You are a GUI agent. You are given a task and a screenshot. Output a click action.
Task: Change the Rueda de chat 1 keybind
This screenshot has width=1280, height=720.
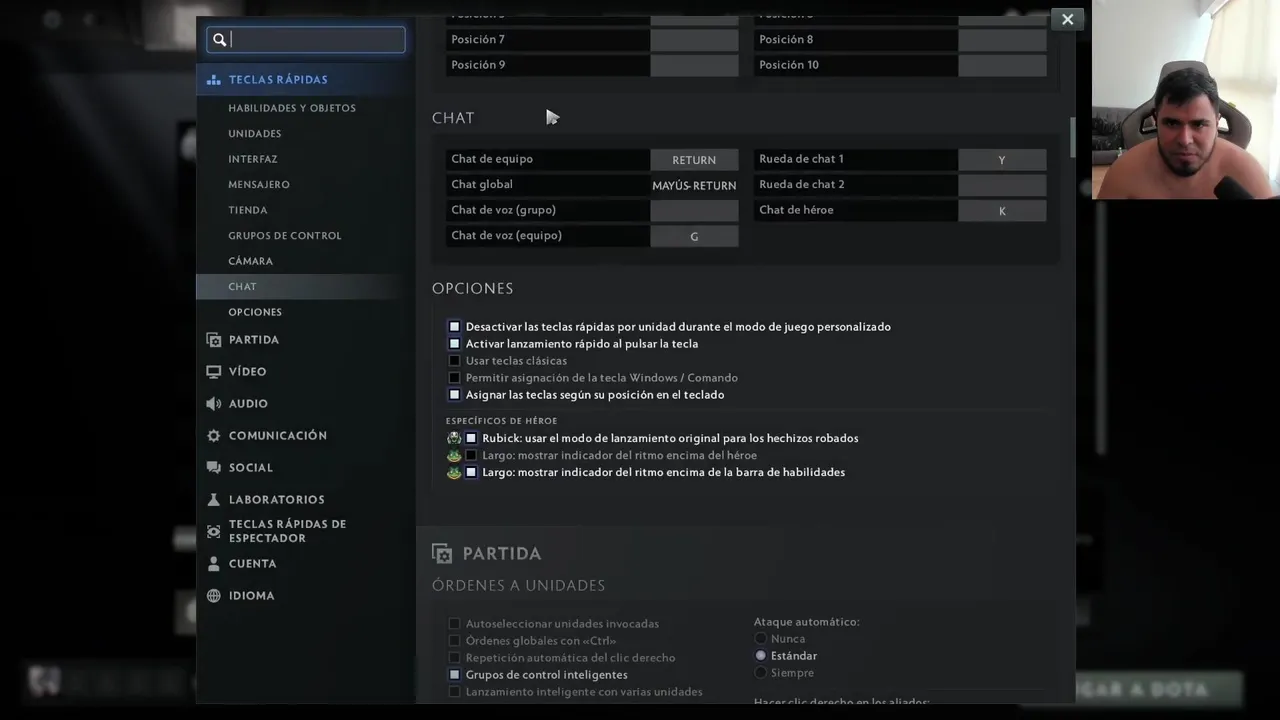[1002, 160]
